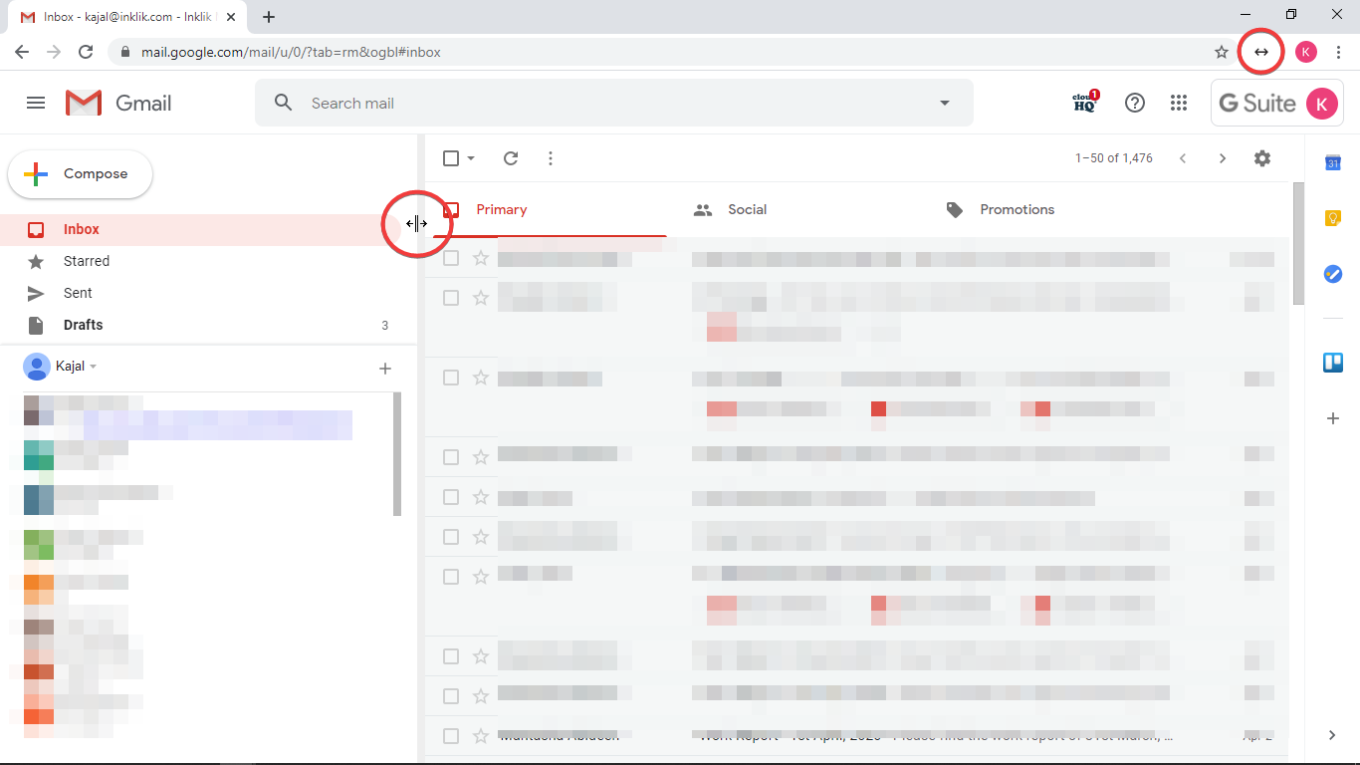Image resolution: width=1360 pixels, height=765 pixels.
Task: Go to older emails page
Action: coord(1222,158)
